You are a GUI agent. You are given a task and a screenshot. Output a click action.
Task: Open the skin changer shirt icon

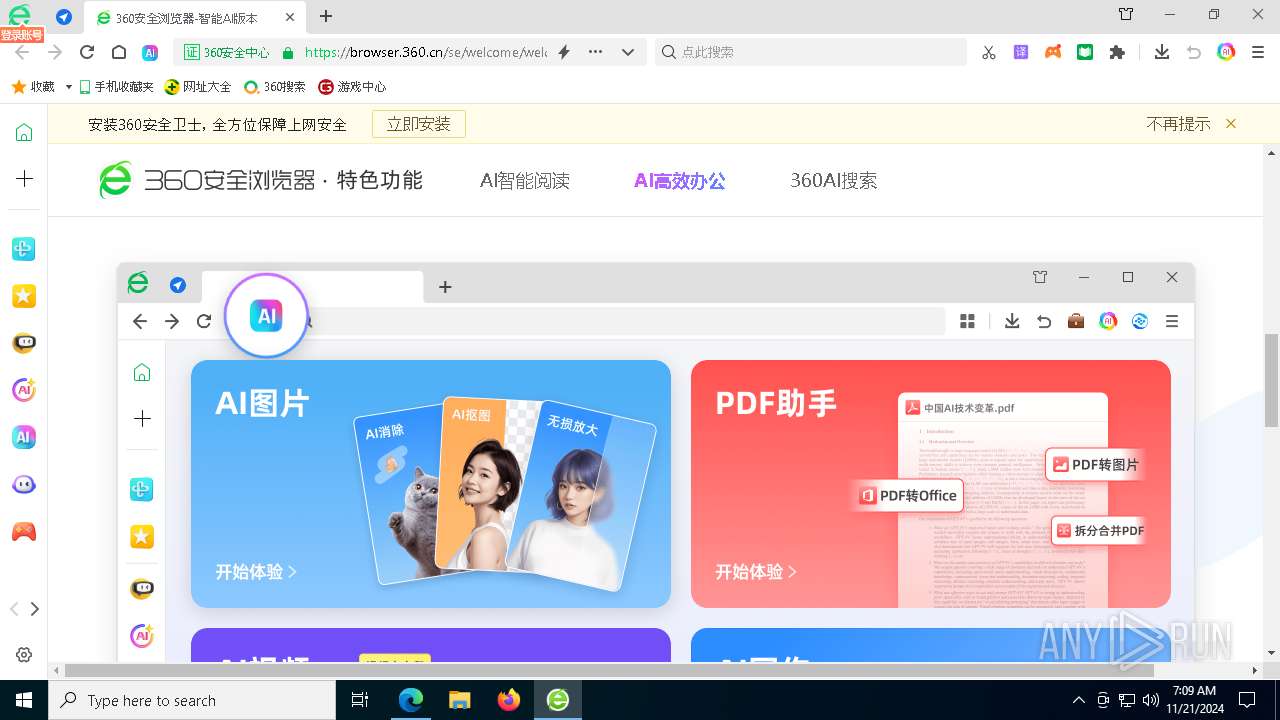(1126, 14)
